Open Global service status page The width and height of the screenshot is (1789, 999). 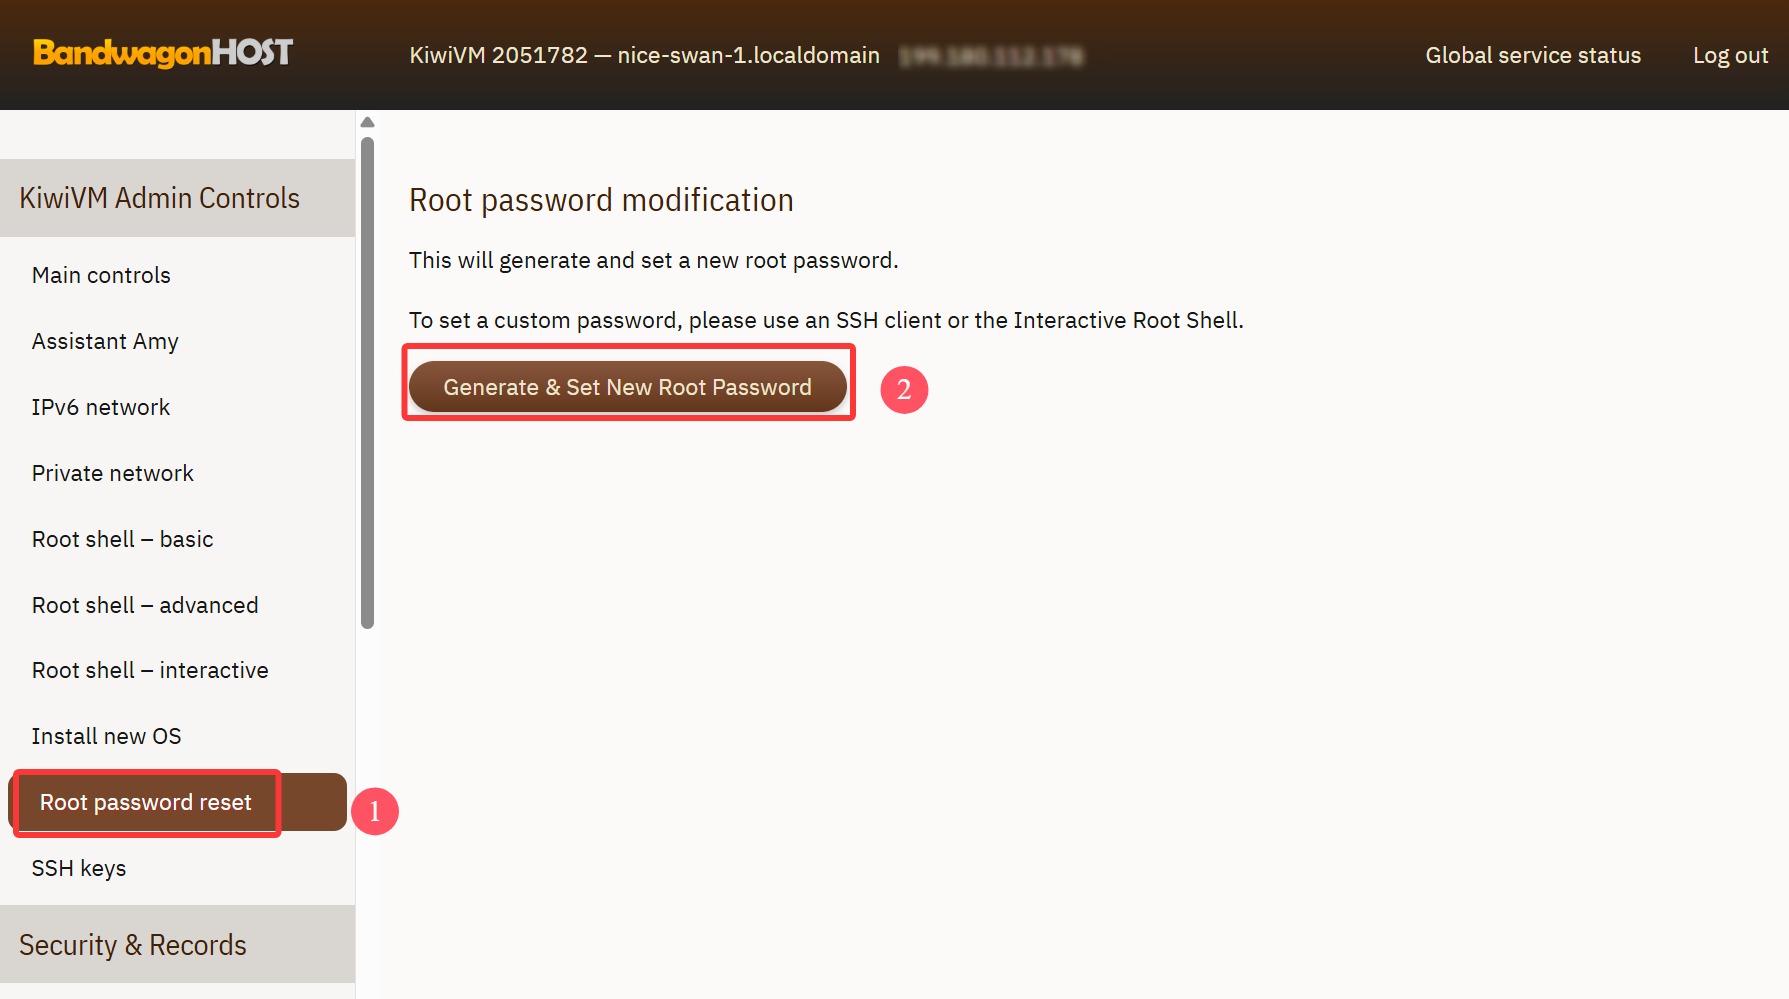coord(1532,55)
